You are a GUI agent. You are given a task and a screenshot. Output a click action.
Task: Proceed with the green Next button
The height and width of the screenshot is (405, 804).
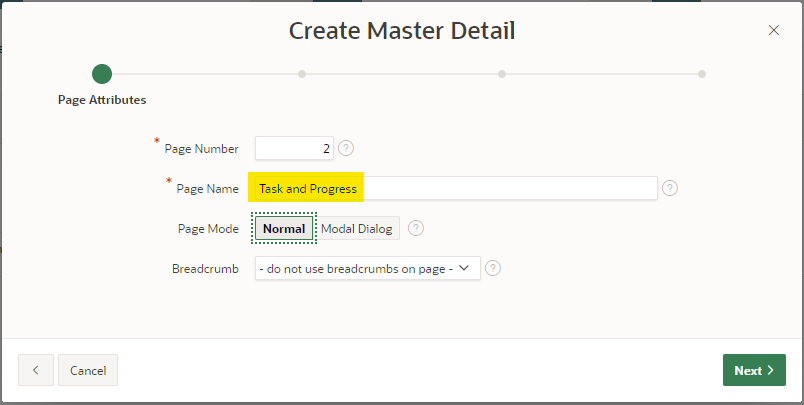coord(753,370)
